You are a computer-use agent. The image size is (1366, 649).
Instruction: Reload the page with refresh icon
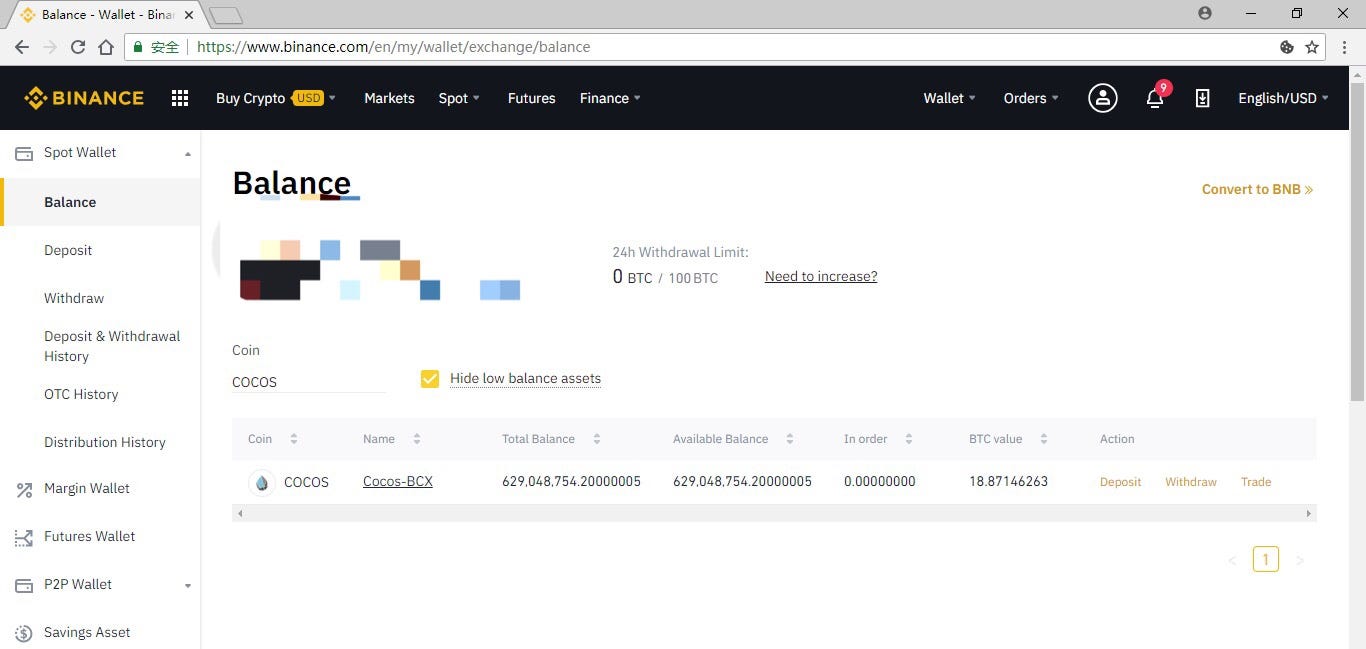point(78,47)
